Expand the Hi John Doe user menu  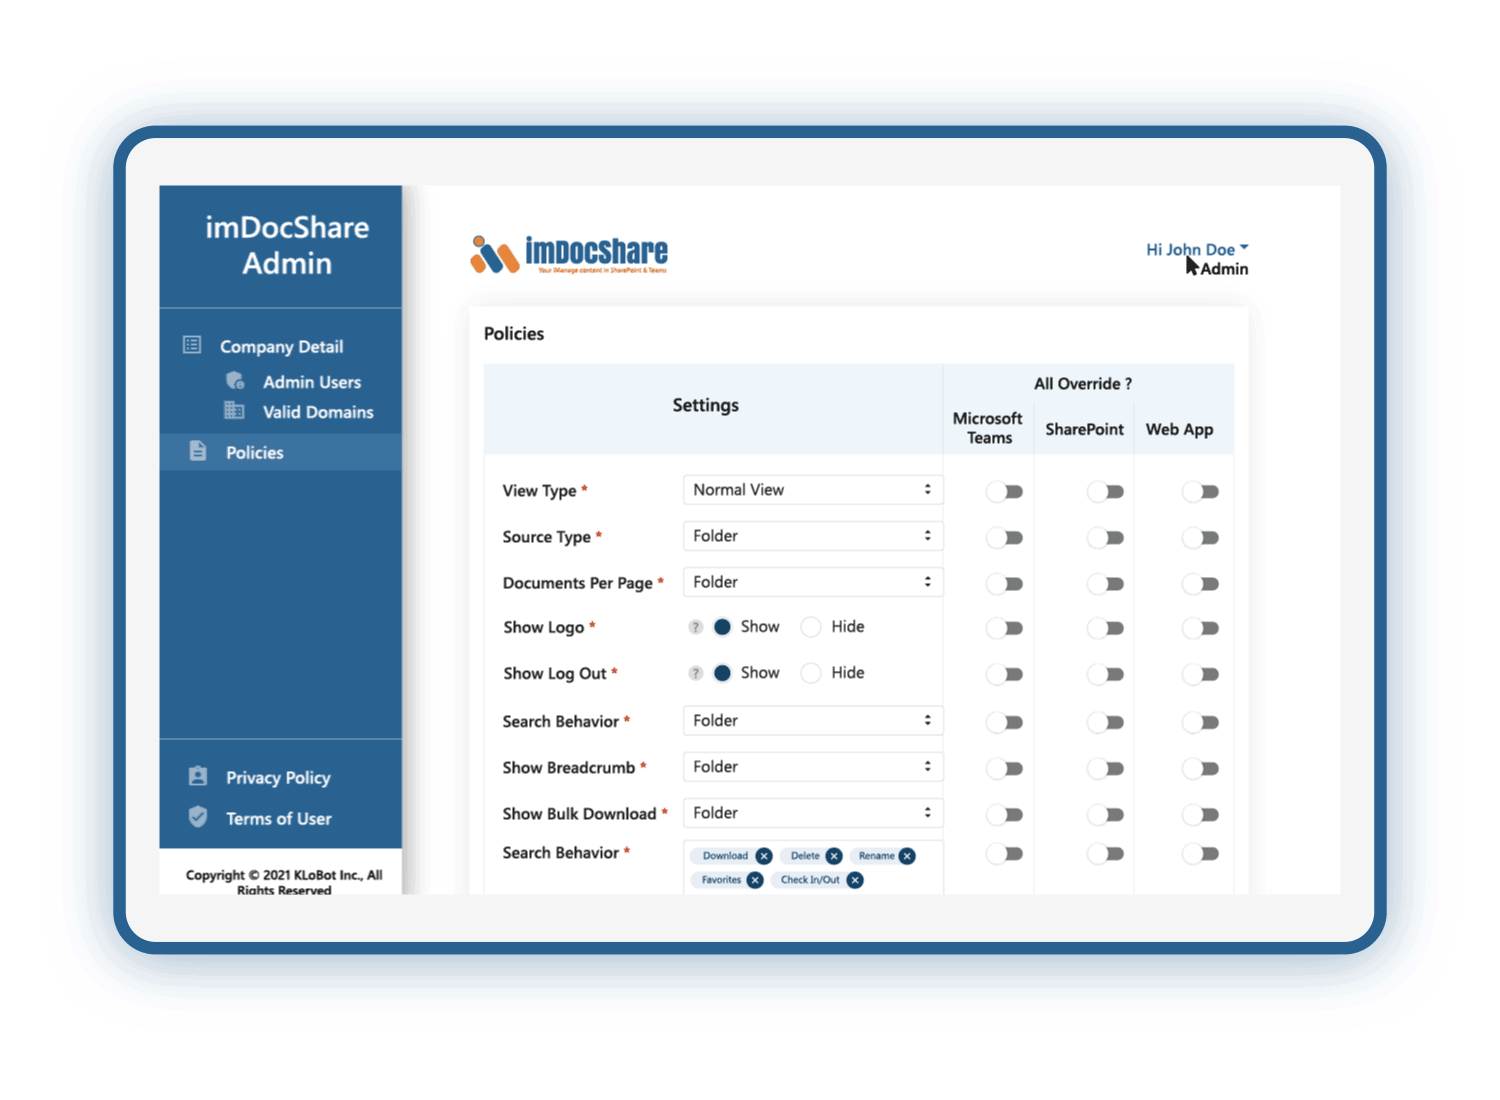coord(1197,249)
